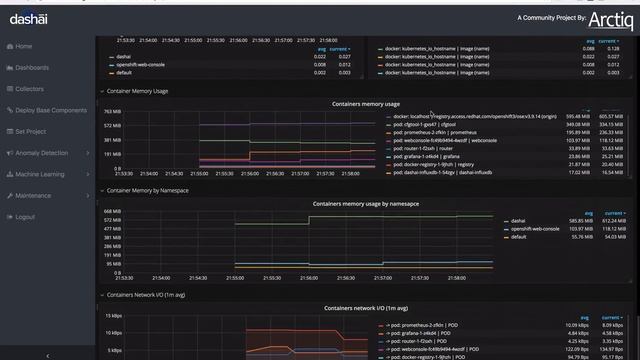
Task: Select '-> pod: docker-registry-1 | POD' network entry
Action: pos(425,357)
